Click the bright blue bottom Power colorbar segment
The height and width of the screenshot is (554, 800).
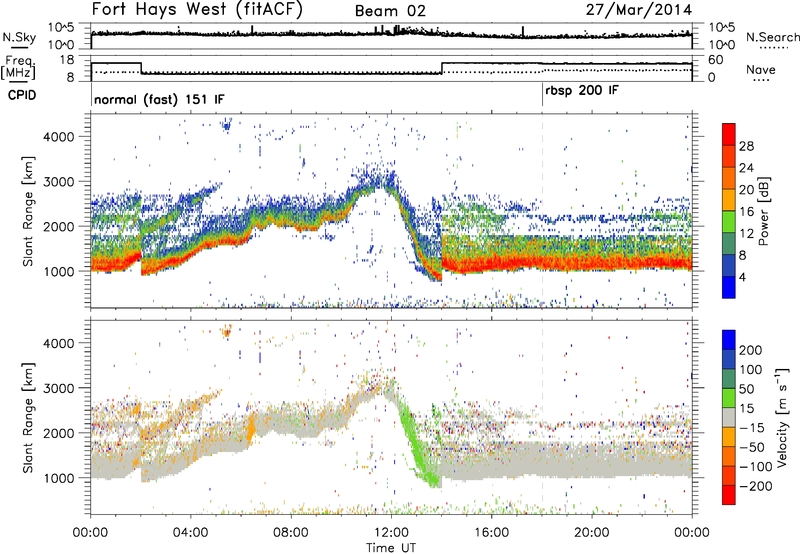coord(729,287)
